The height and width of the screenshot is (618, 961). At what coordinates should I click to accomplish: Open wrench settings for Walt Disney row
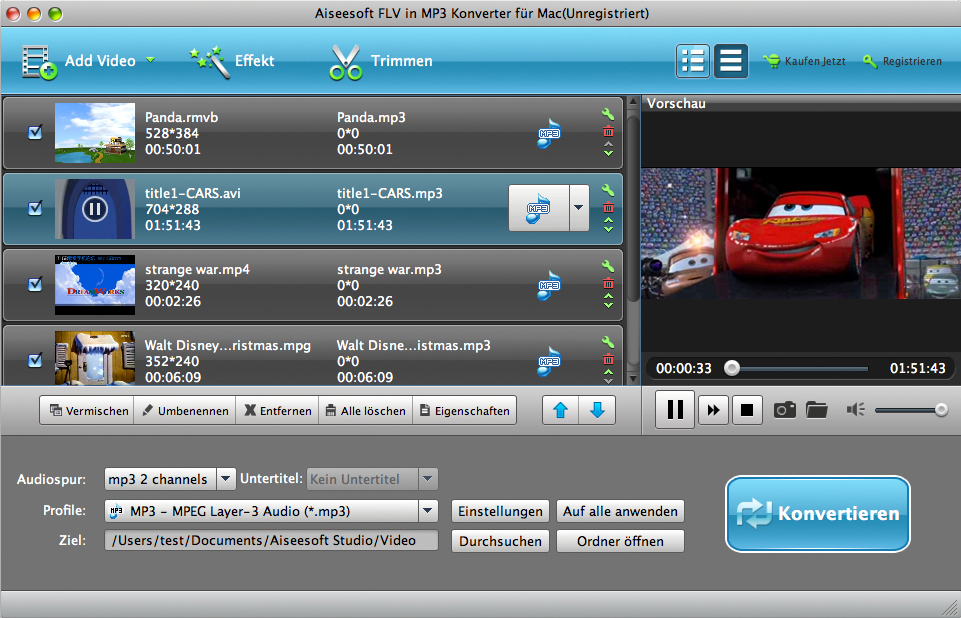608,342
